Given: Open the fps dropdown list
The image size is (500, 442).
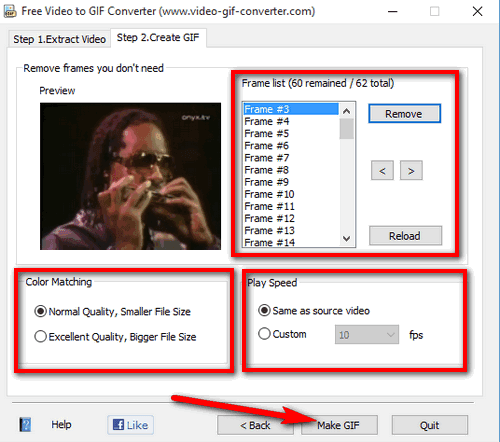Looking at the screenshot, I should click(x=367, y=335).
